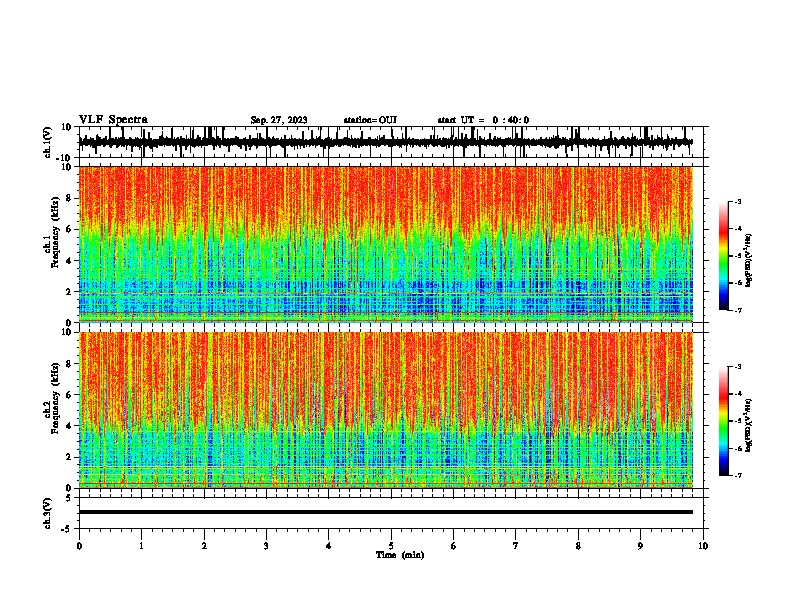Click the "8" kHz tick of the ch.1 spectrogram
Viewport: 792px width, 612px height.
pos(70,198)
